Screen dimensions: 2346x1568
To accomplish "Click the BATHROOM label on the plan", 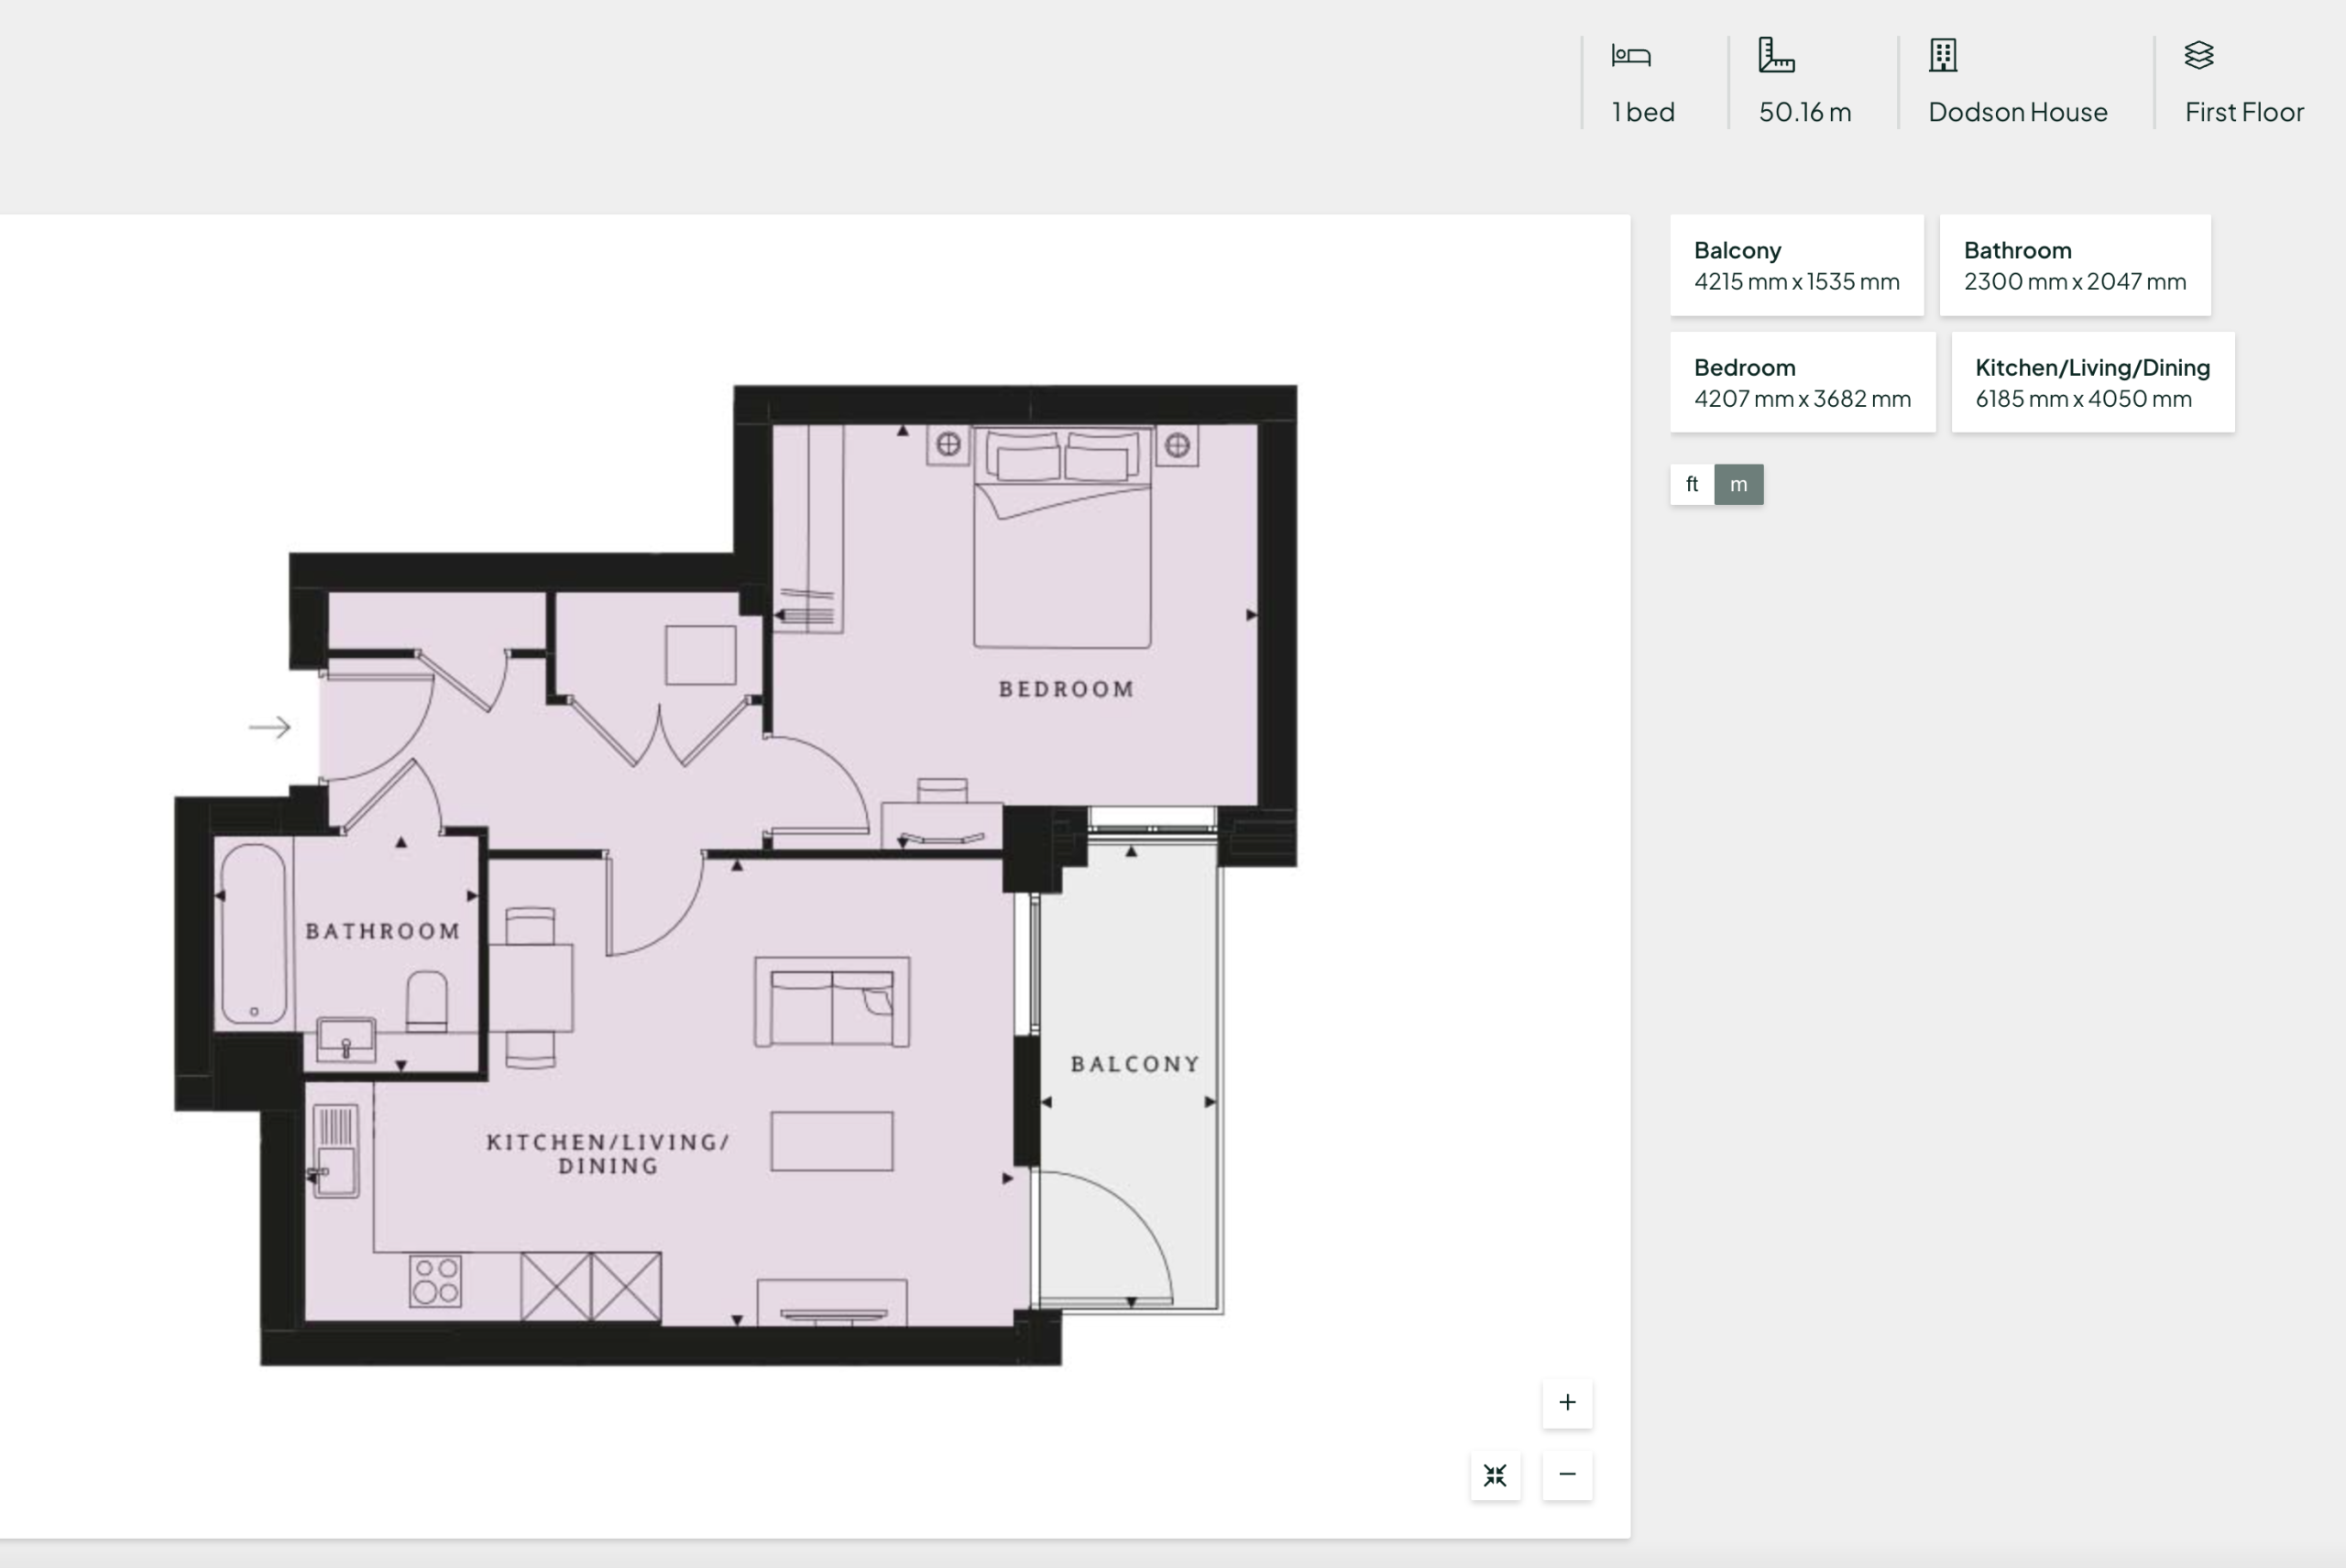I will [x=383, y=931].
